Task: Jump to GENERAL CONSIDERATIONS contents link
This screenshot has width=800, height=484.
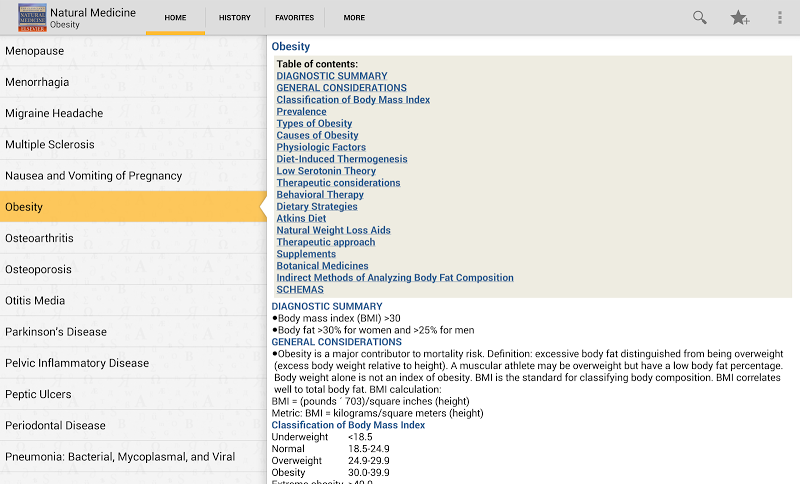Action: click(341, 88)
